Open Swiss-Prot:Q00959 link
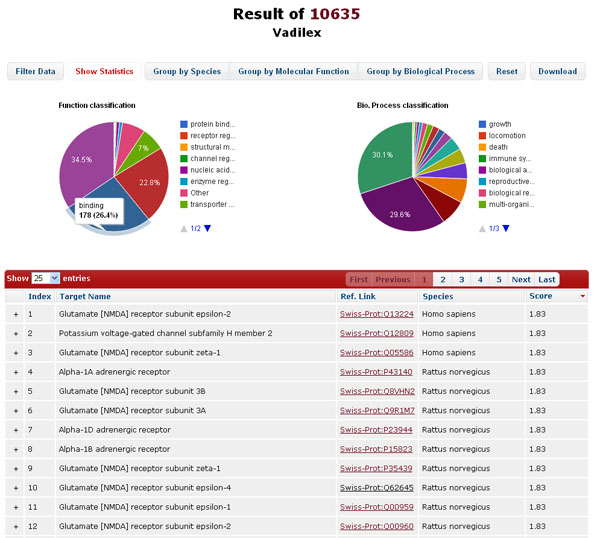The height and width of the screenshot is (538, 600). pyautogui.click(x=377, y=507)
